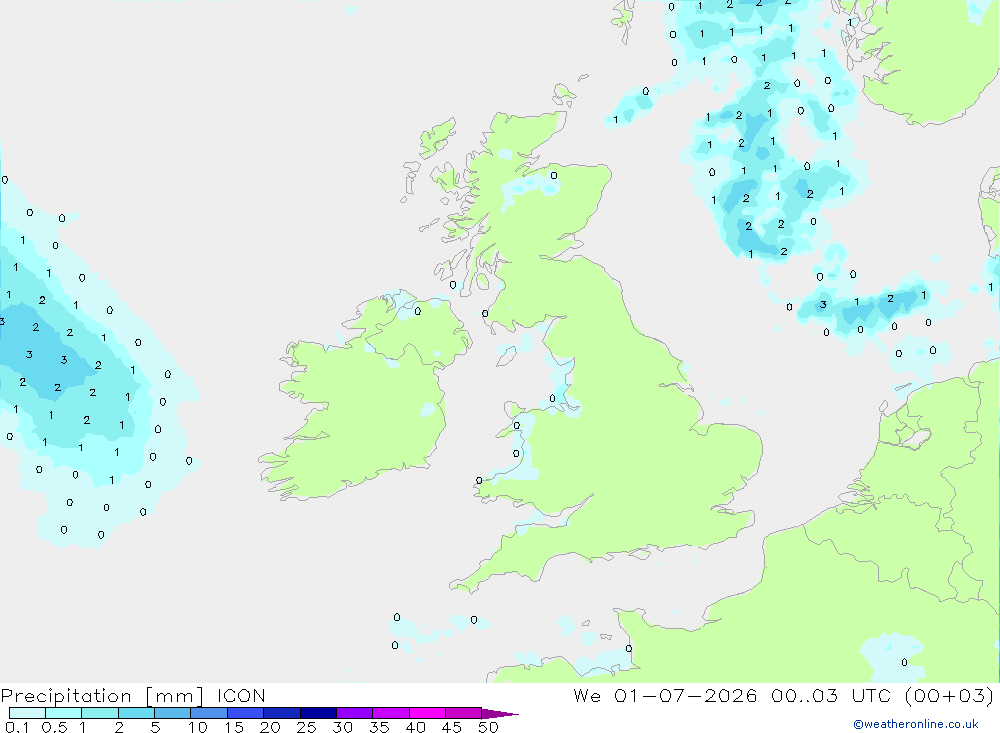Viewport: 1000px width, 733px height.
Task: Click the 'We 01-07-2026 00..03 UTC (00+03)' timestamp
Action: [x=783, y=696]
